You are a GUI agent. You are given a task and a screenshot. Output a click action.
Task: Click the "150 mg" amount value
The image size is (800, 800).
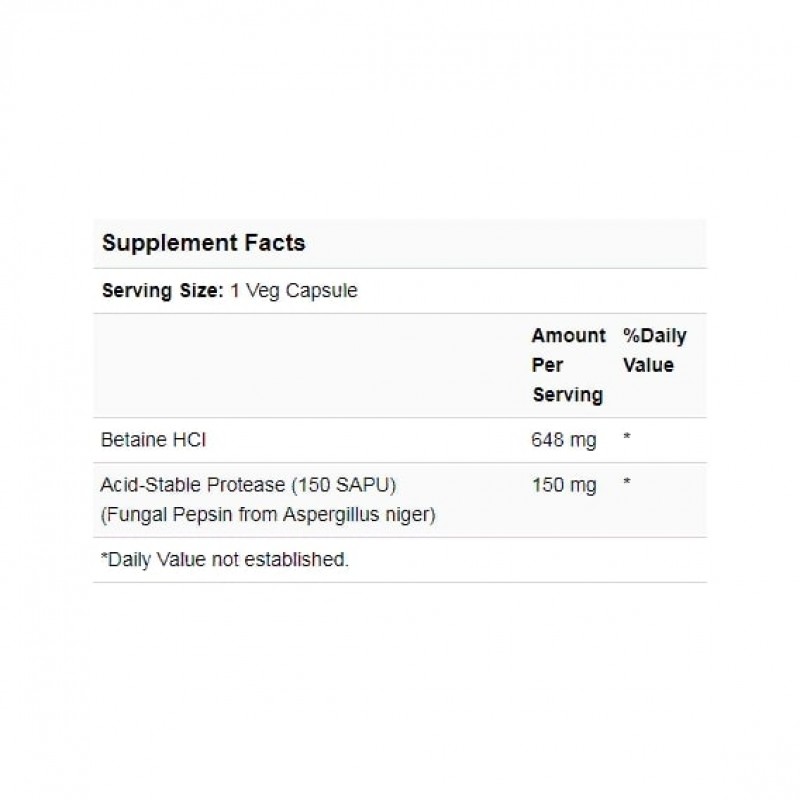(x=563, y=486)
